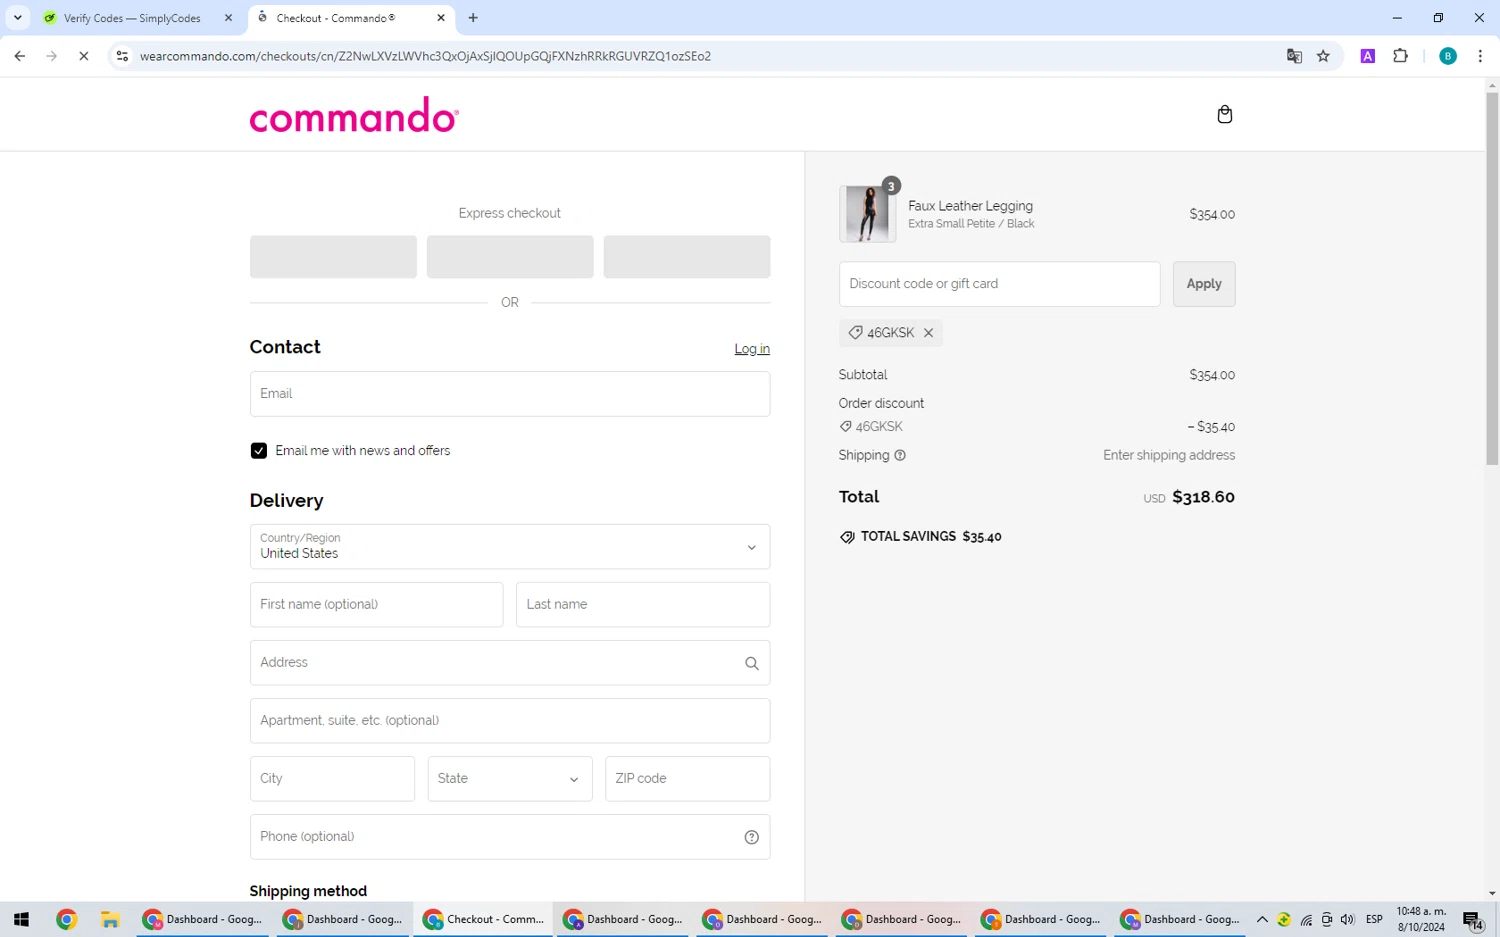Select the Checkout - Commando tab
This screenshot has height=937, width=1500.
(x=349, y=18)
